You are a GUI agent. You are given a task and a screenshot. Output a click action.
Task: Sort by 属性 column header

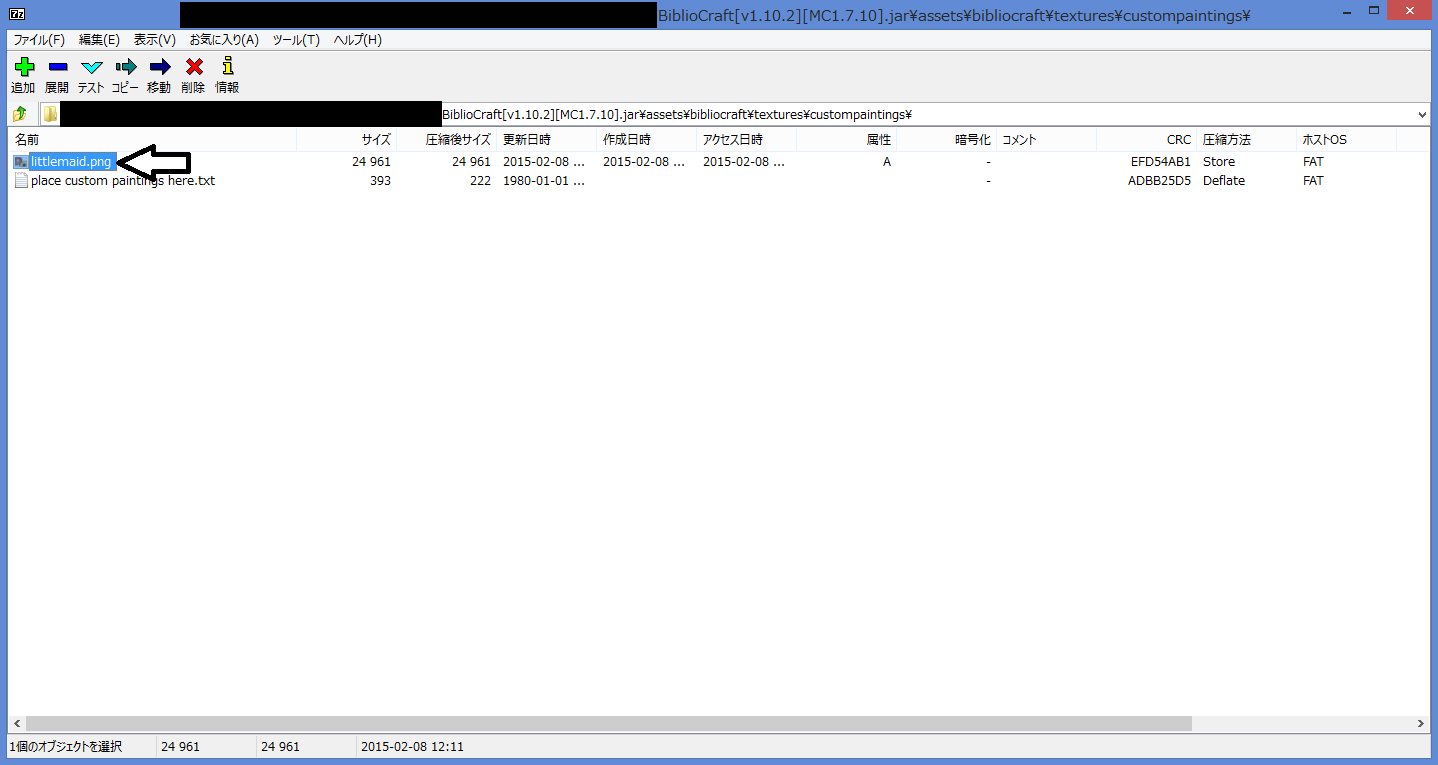pos(846,140)
